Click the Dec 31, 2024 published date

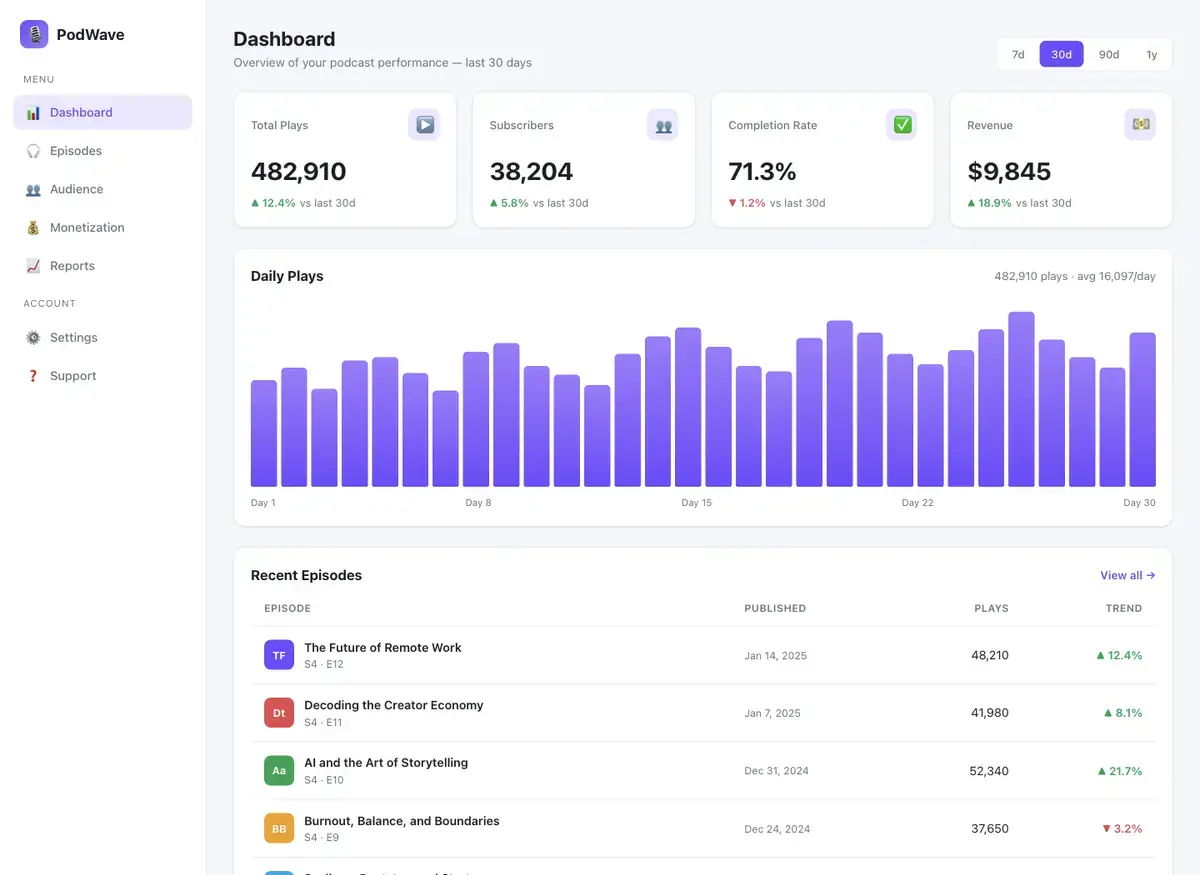tap(777, 771)
